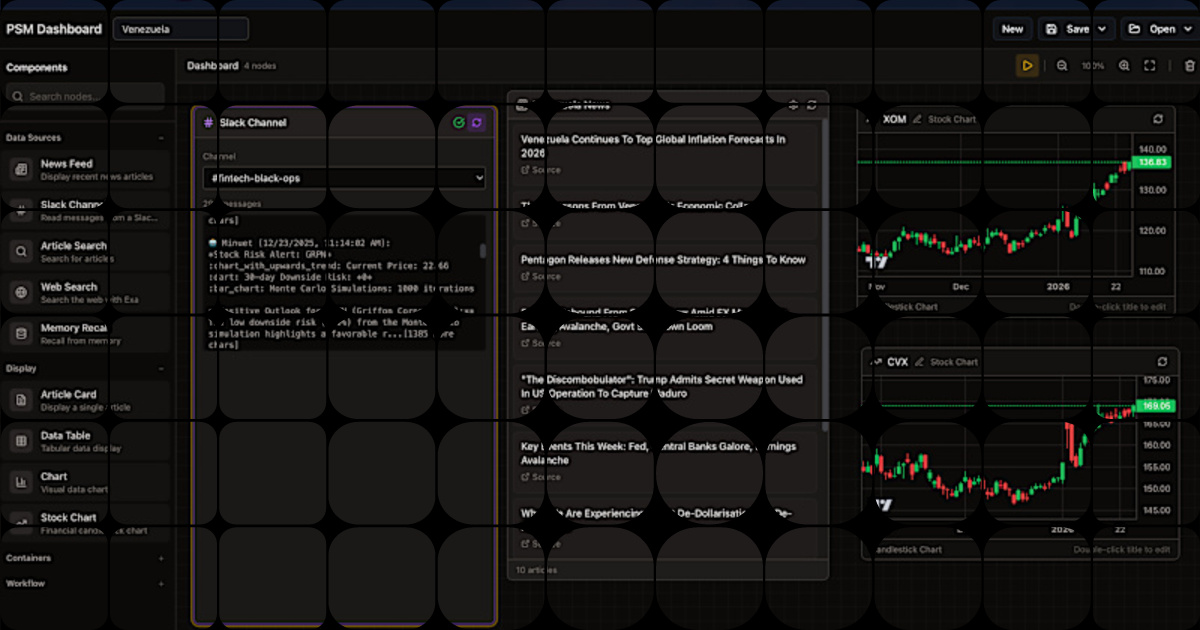Click the CVX chart trend icon
The image size is (1200, 630).
tap(874, 362)
